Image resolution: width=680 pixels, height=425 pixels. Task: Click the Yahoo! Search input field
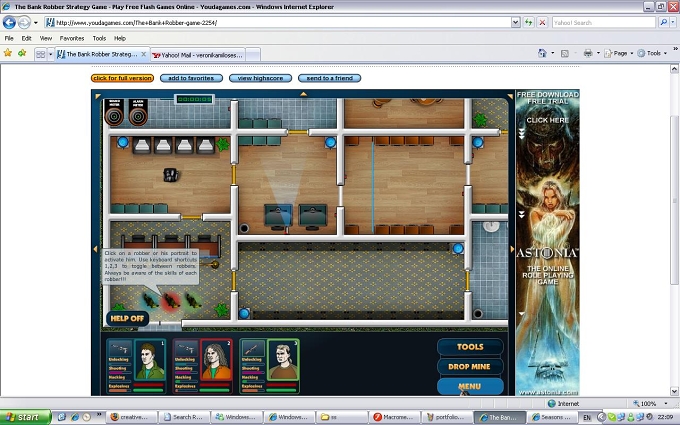point(604,23)
